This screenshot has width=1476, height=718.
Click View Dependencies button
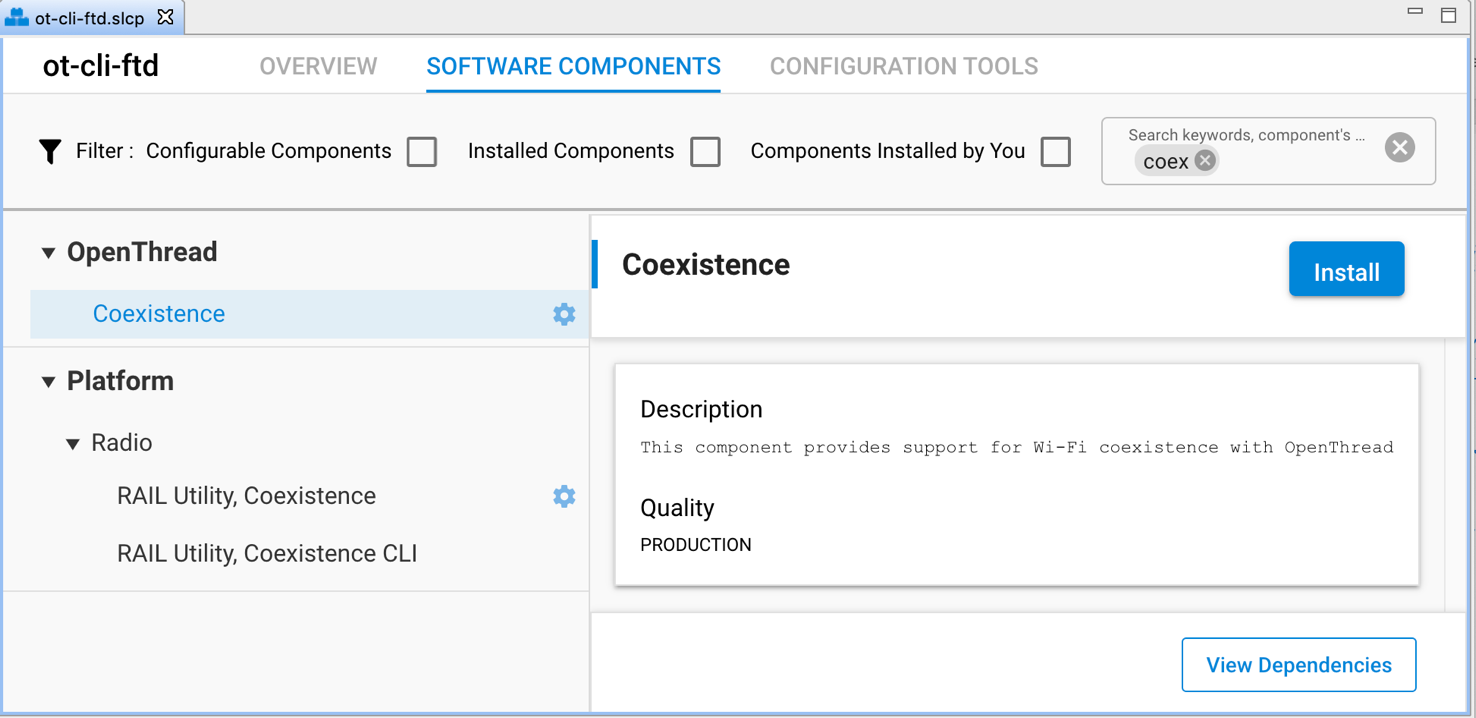pos(1298,665)
